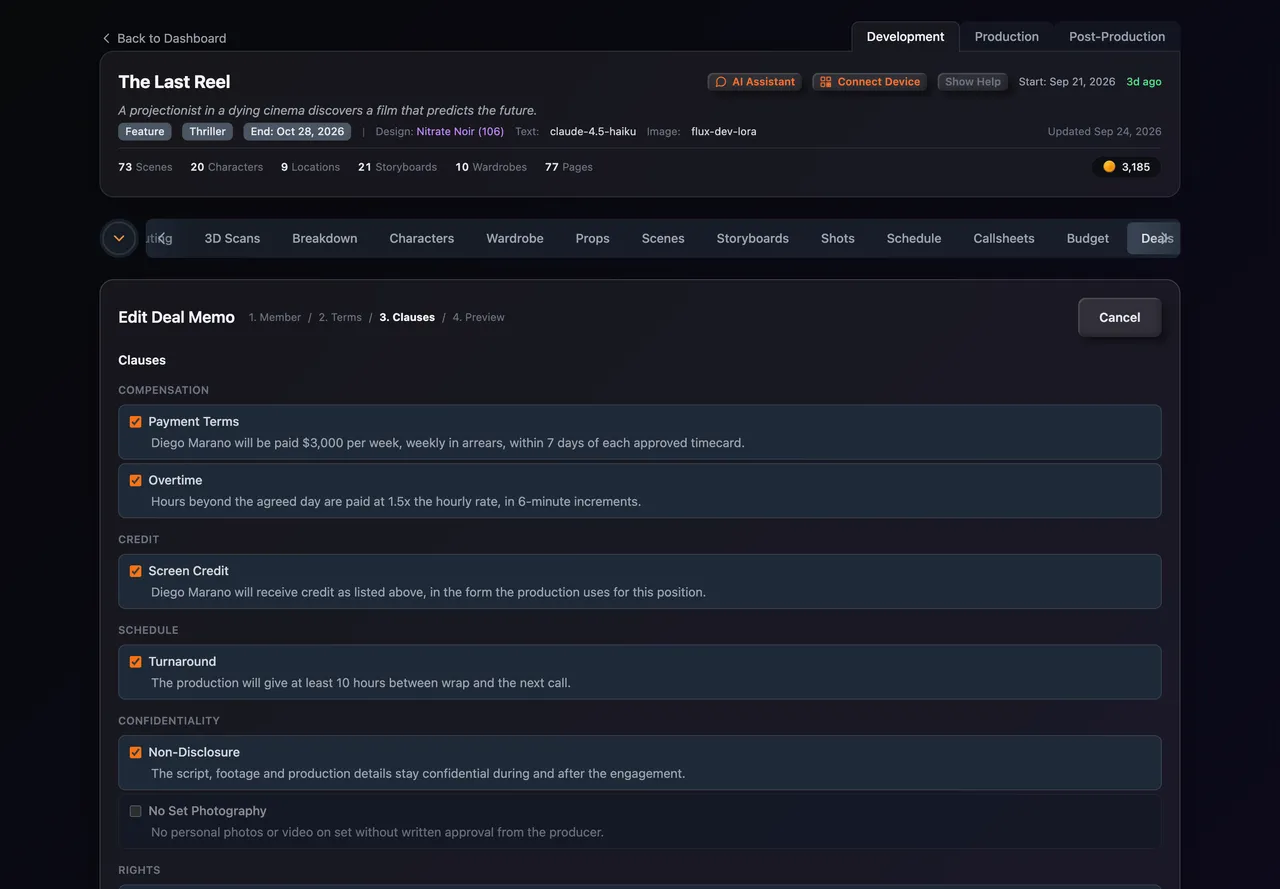This screenshot has height=889, width=1280.
Task: Open the Scenes tab
Action: coord(663,238)
